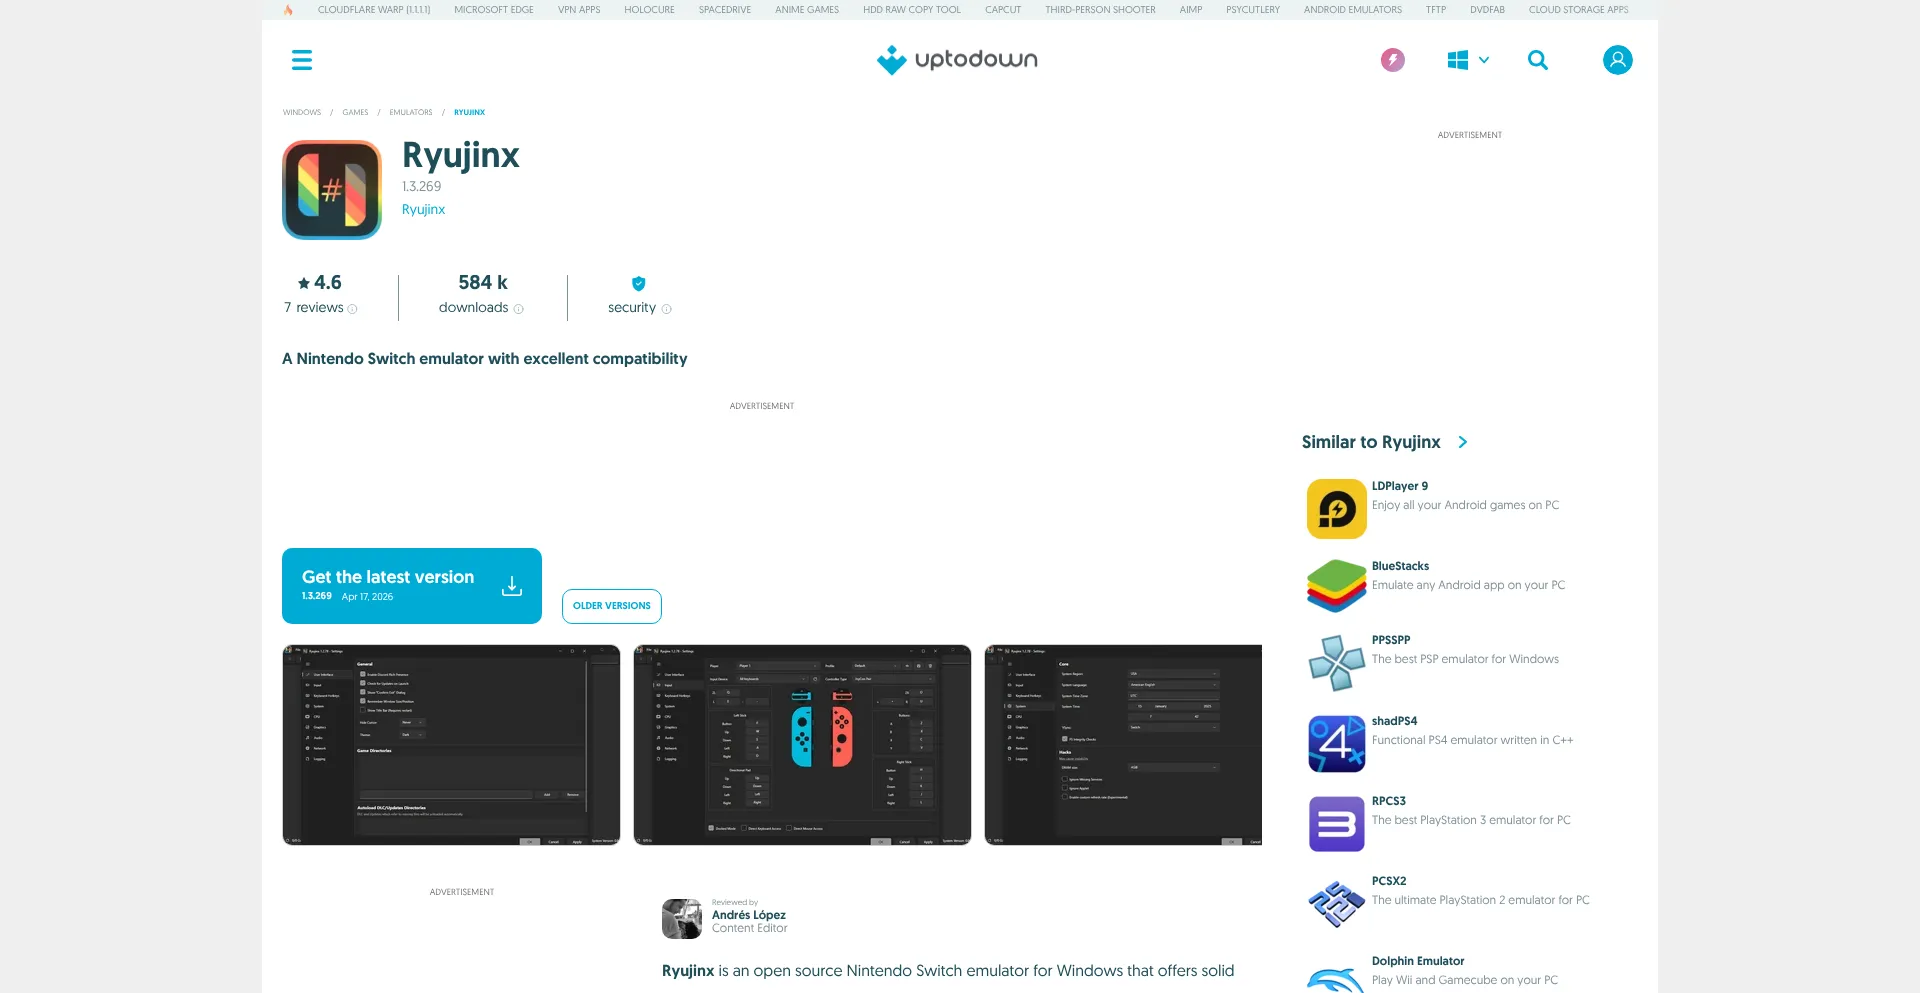Click 7 reviews text
1920x993 pixels.
[x=314, y=308]
